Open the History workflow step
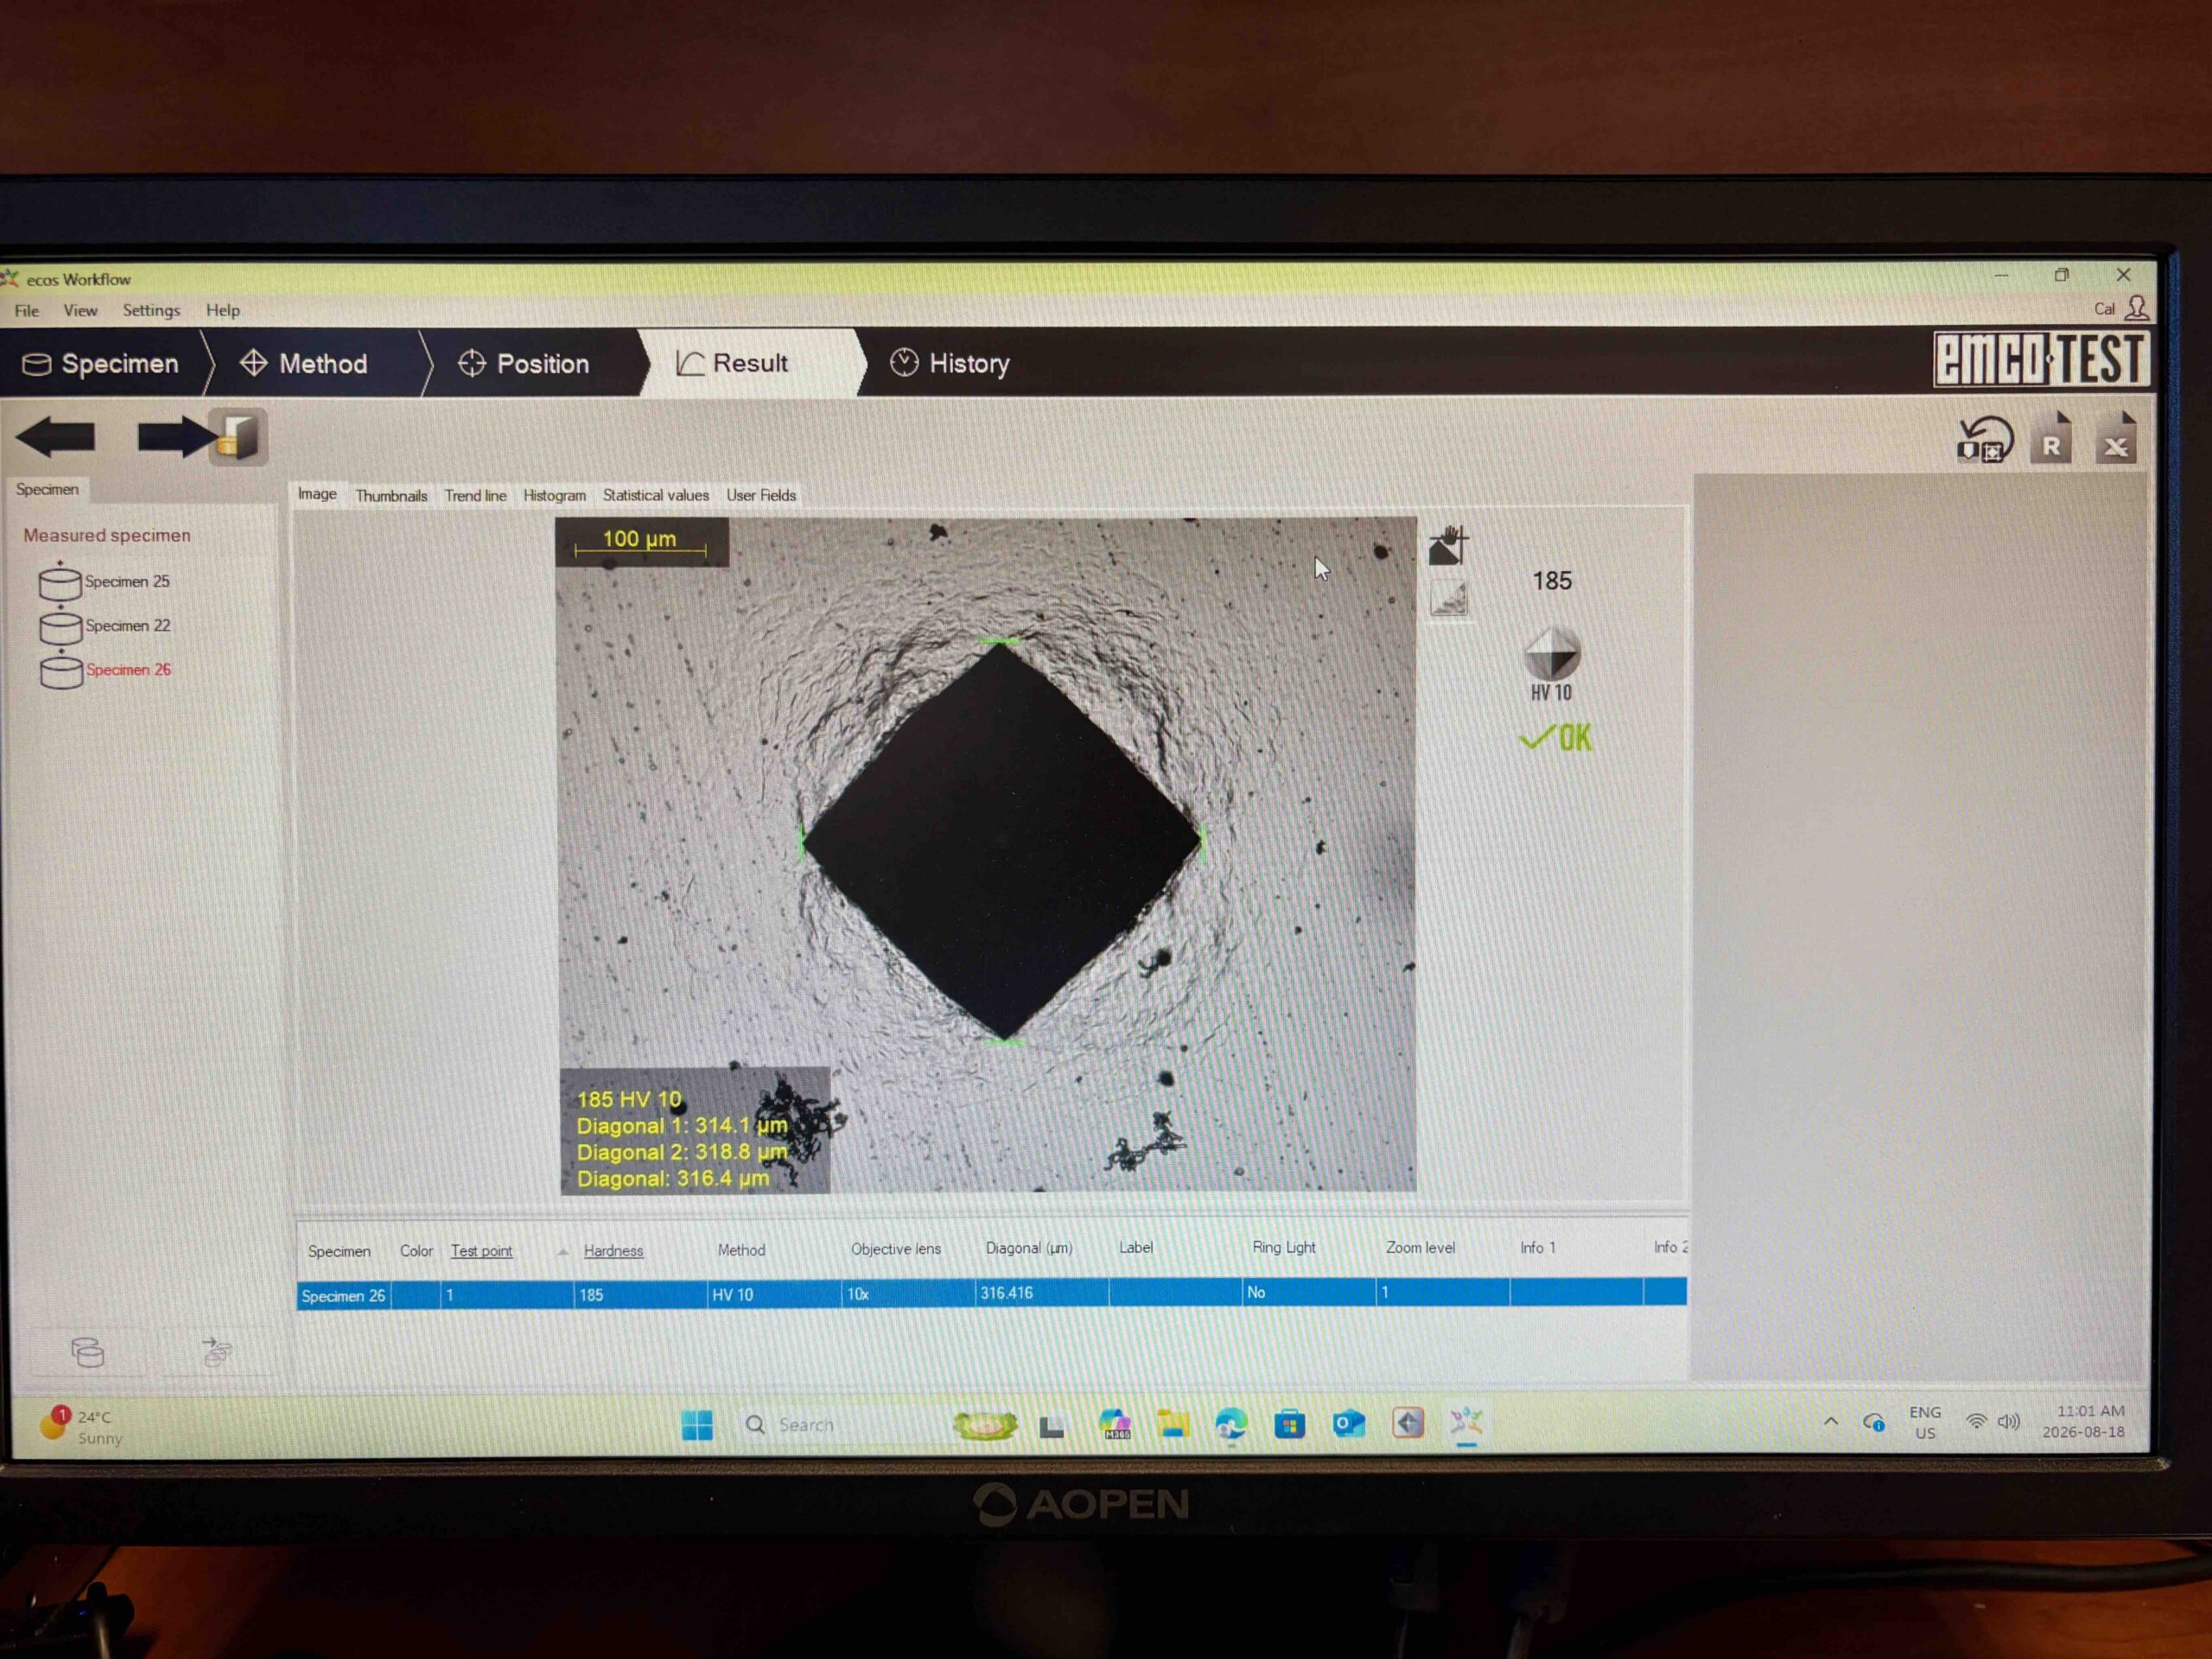2212x1659 pixels. pos(951,363)
